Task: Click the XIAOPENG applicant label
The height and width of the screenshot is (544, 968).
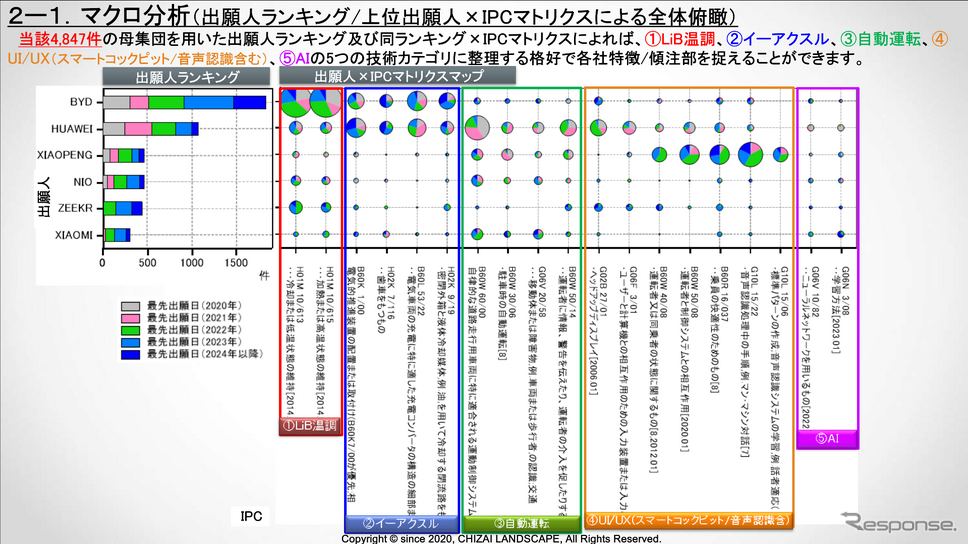Action: (65, 155)
